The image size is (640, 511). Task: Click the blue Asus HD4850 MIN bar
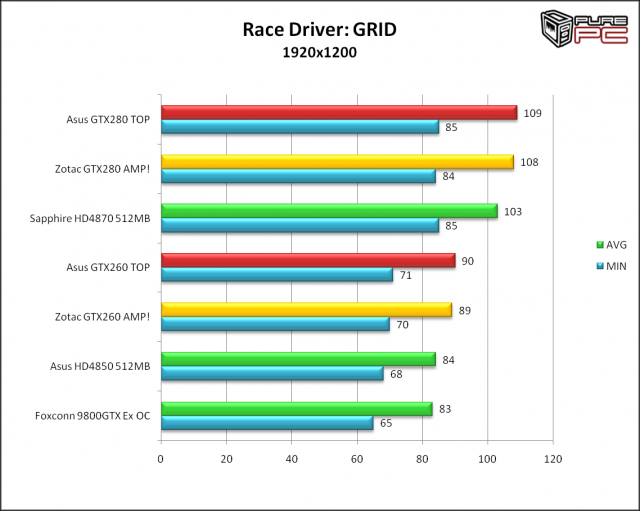[x=272, y=373]
